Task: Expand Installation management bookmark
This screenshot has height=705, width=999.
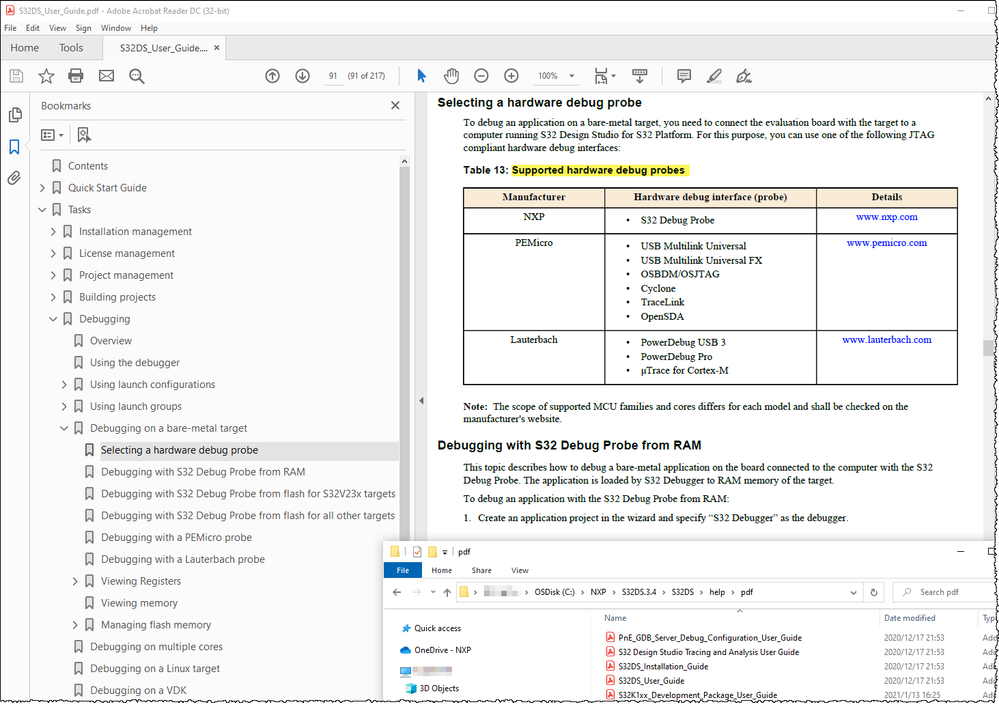Action: pos(53,232)
